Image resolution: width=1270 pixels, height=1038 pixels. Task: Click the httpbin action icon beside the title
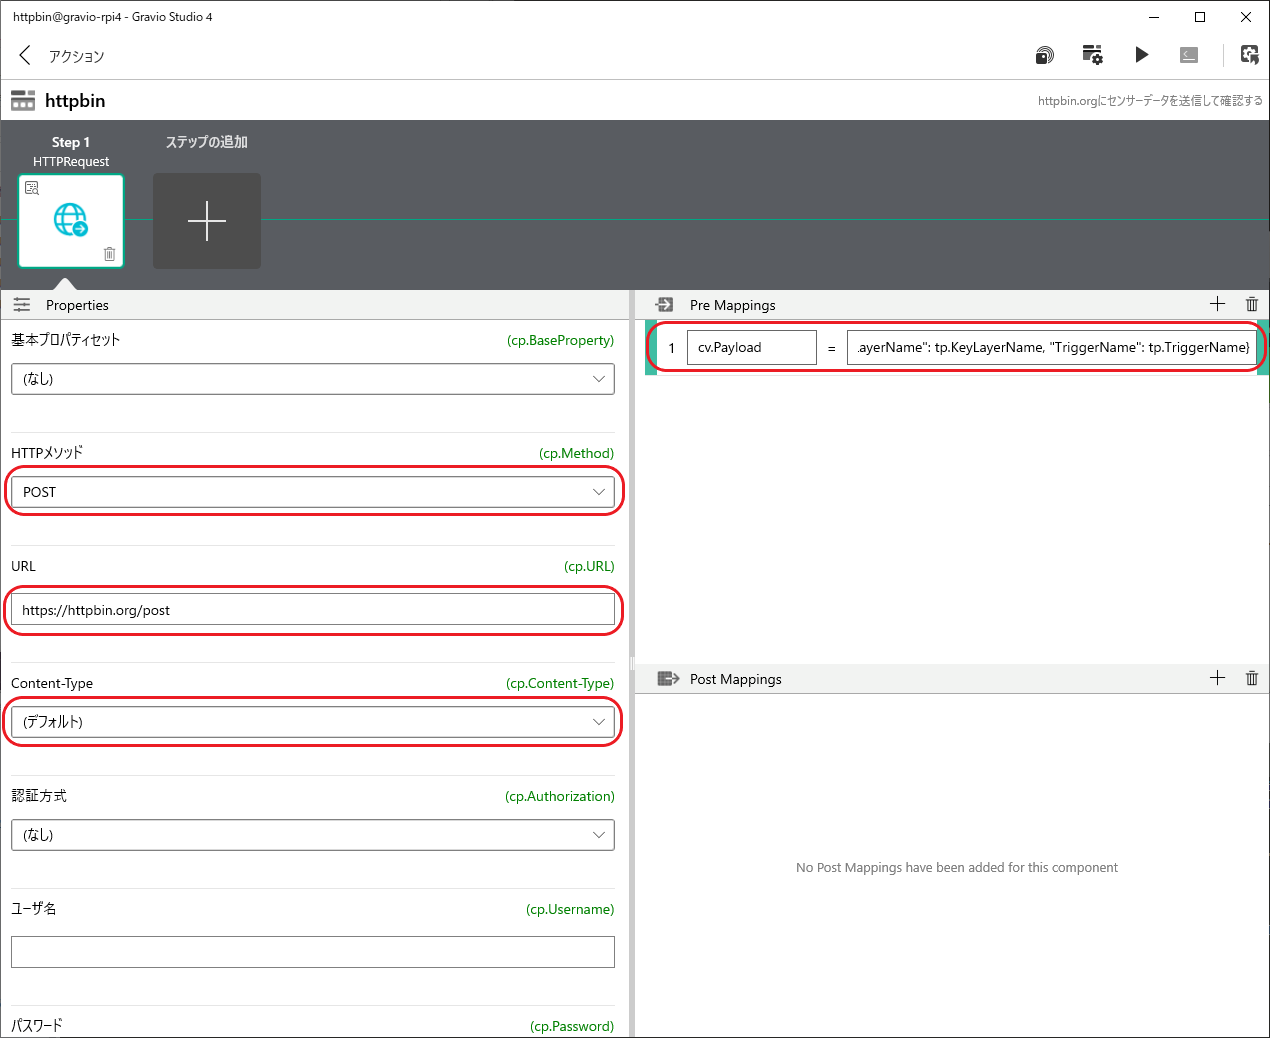[23, 100]
